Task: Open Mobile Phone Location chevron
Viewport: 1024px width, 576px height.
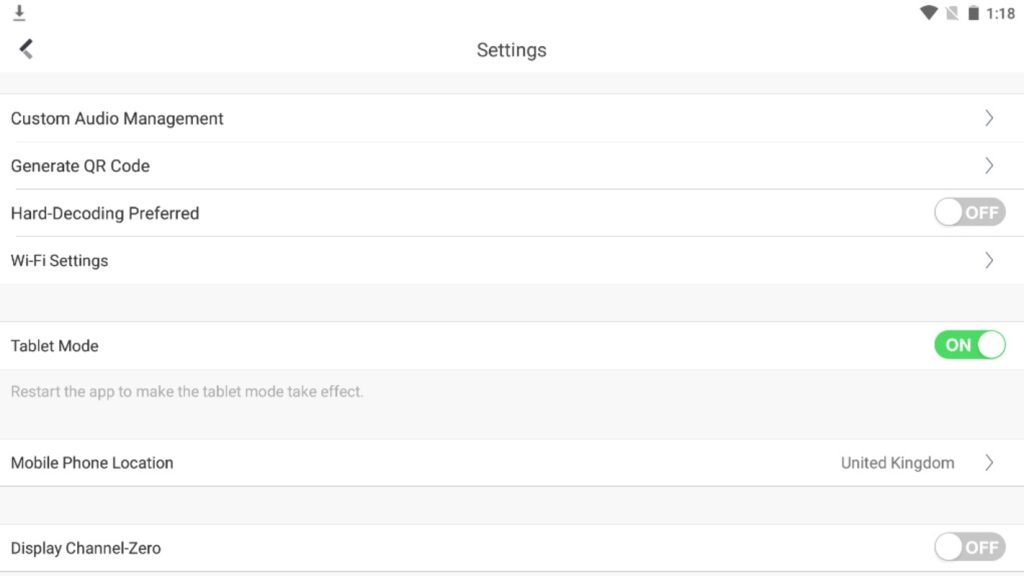Action: pyautogui.click(x=989, y=463)
